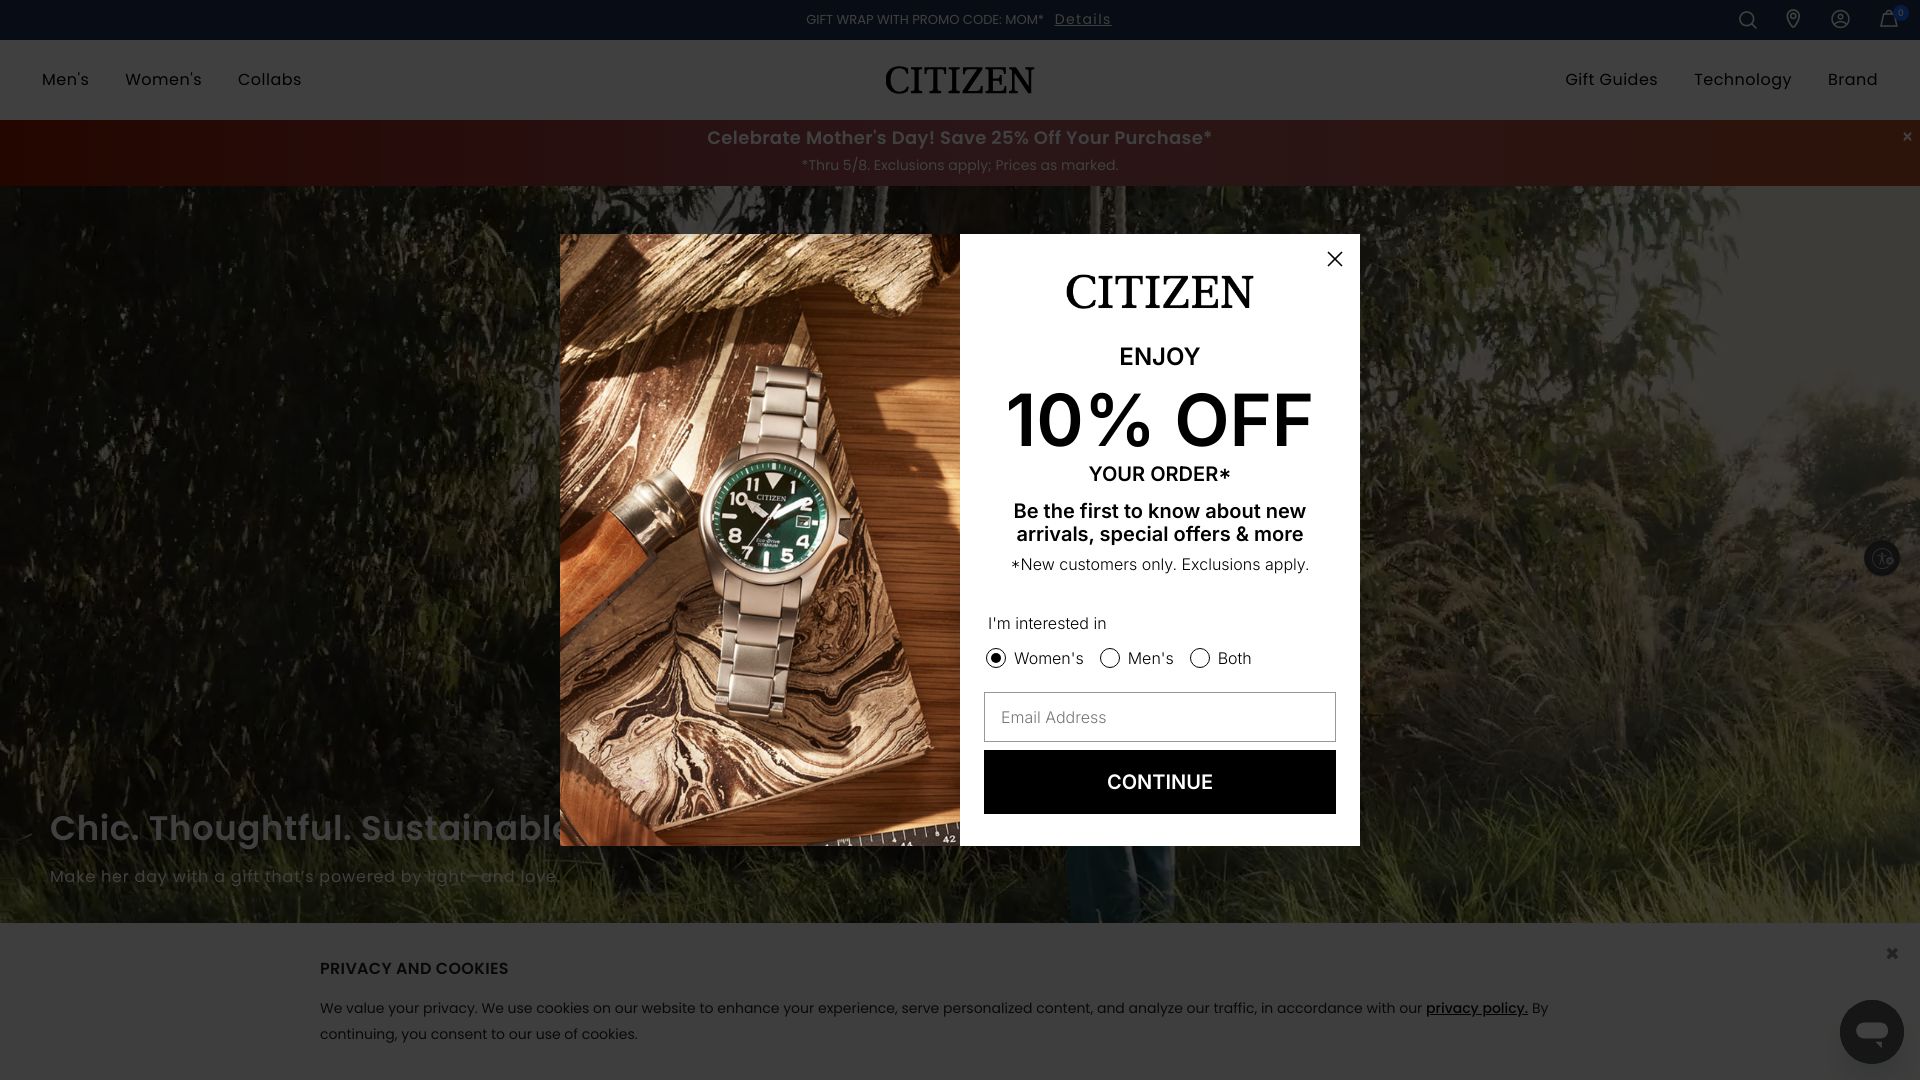Open the account profile icon
The image size is (1920, 1080).
tap(1840, 19)
